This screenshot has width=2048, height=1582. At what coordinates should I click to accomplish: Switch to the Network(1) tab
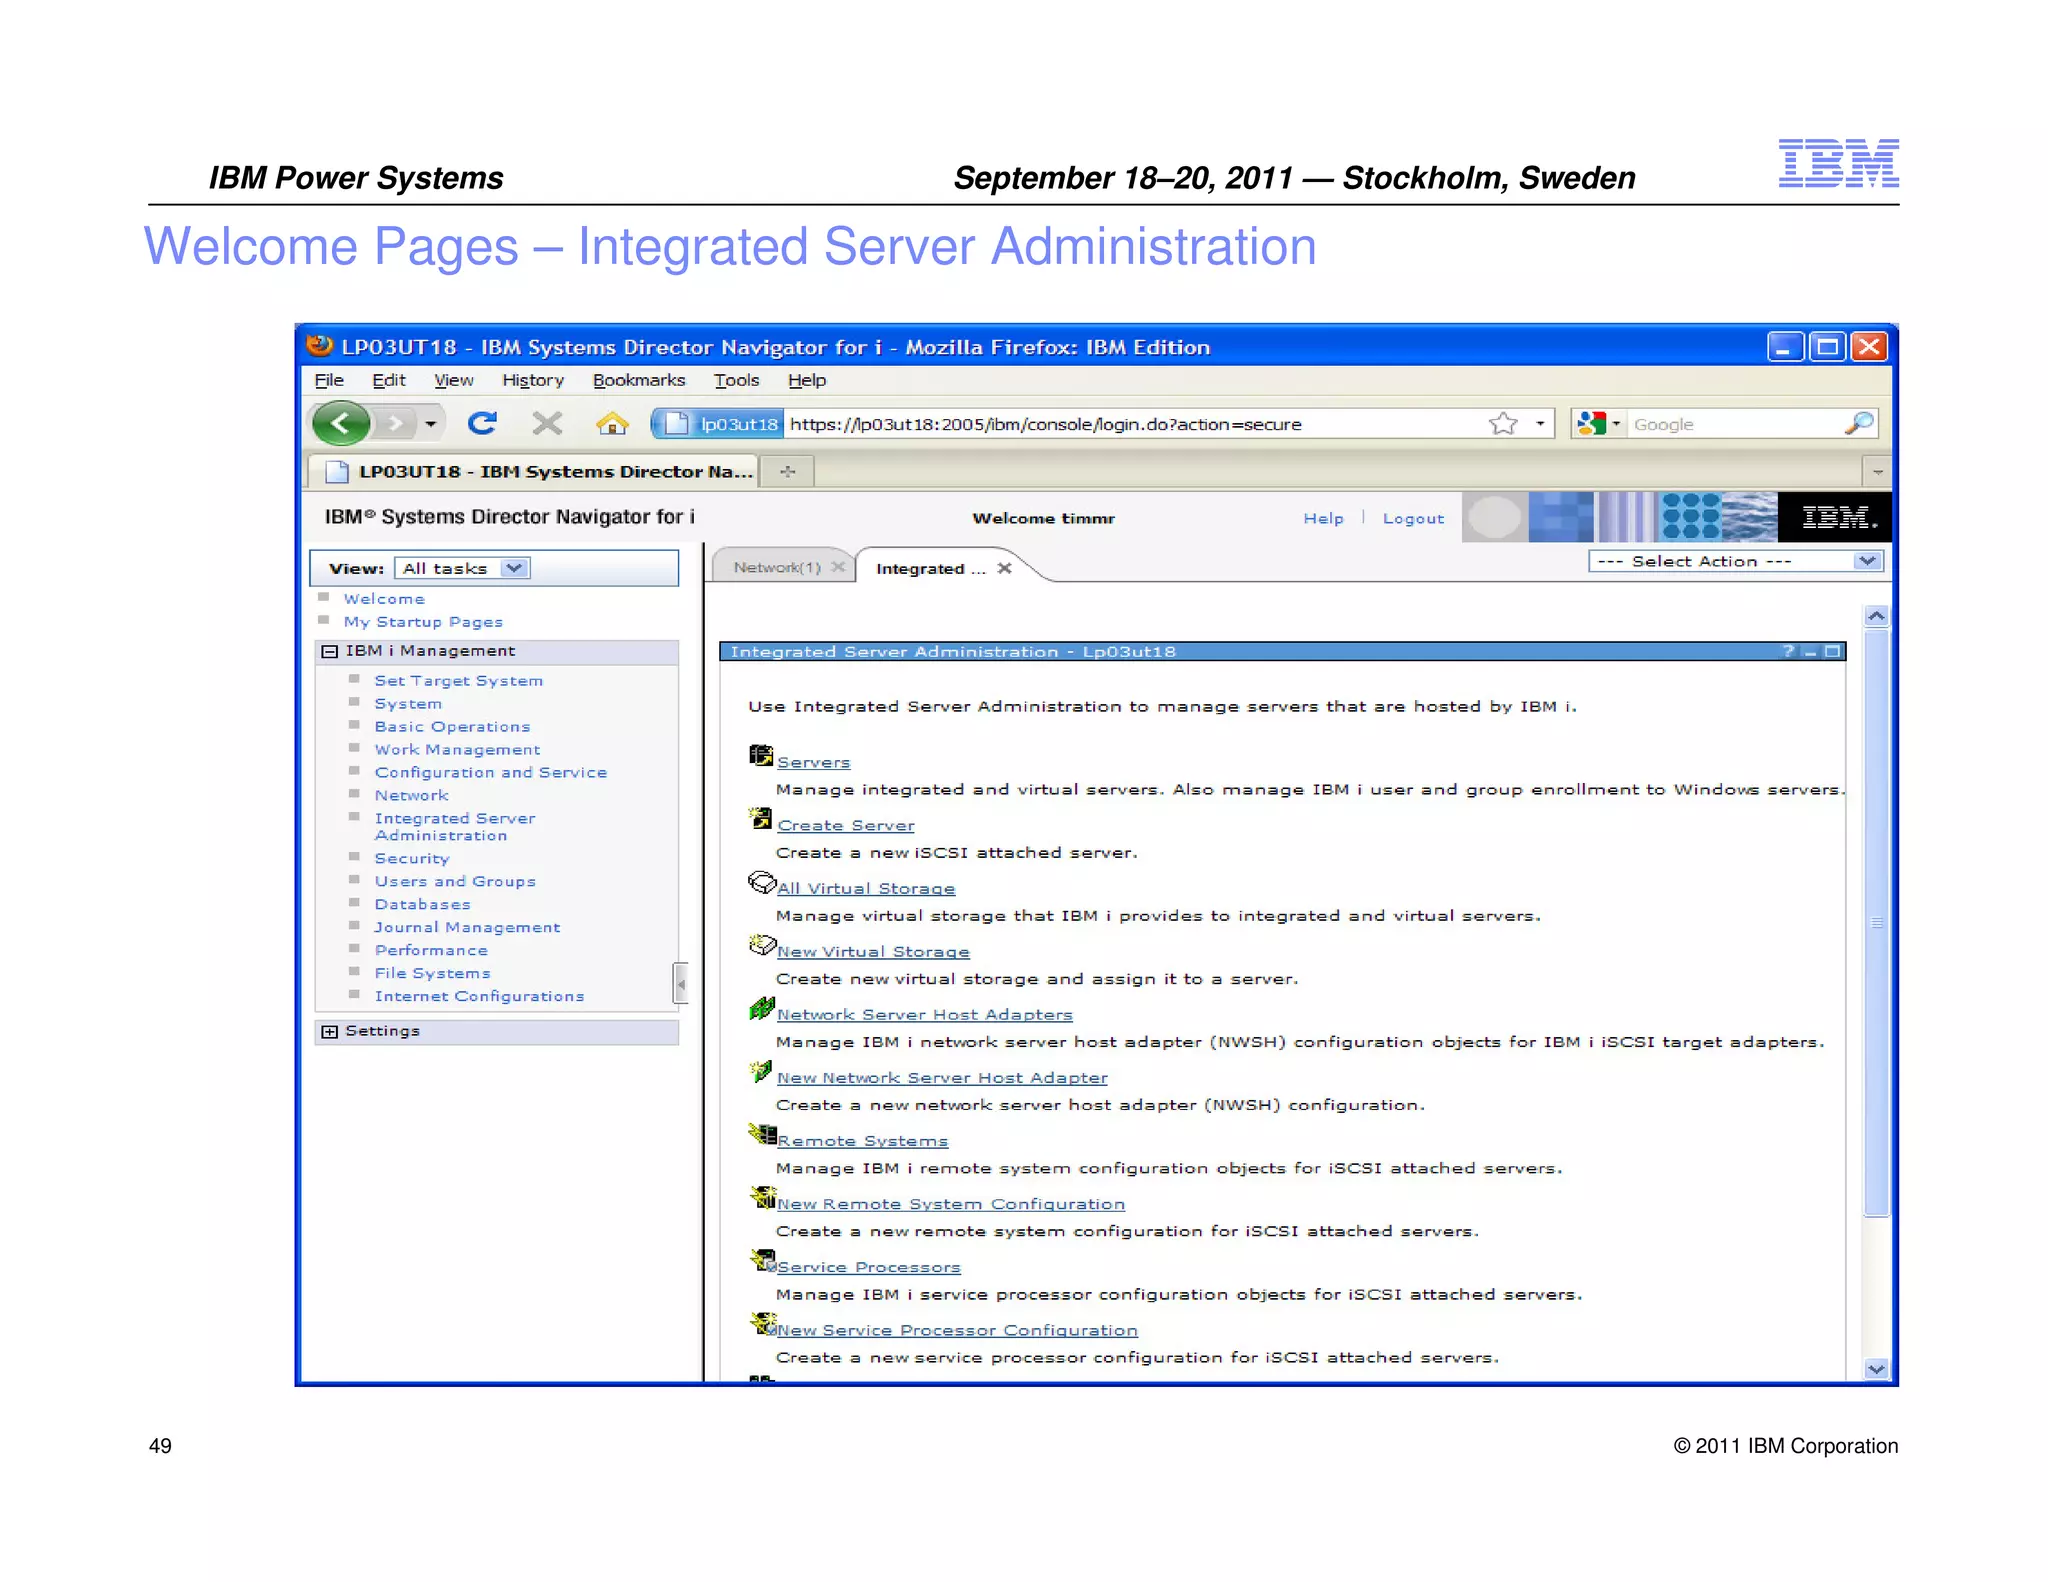[777, 567]
